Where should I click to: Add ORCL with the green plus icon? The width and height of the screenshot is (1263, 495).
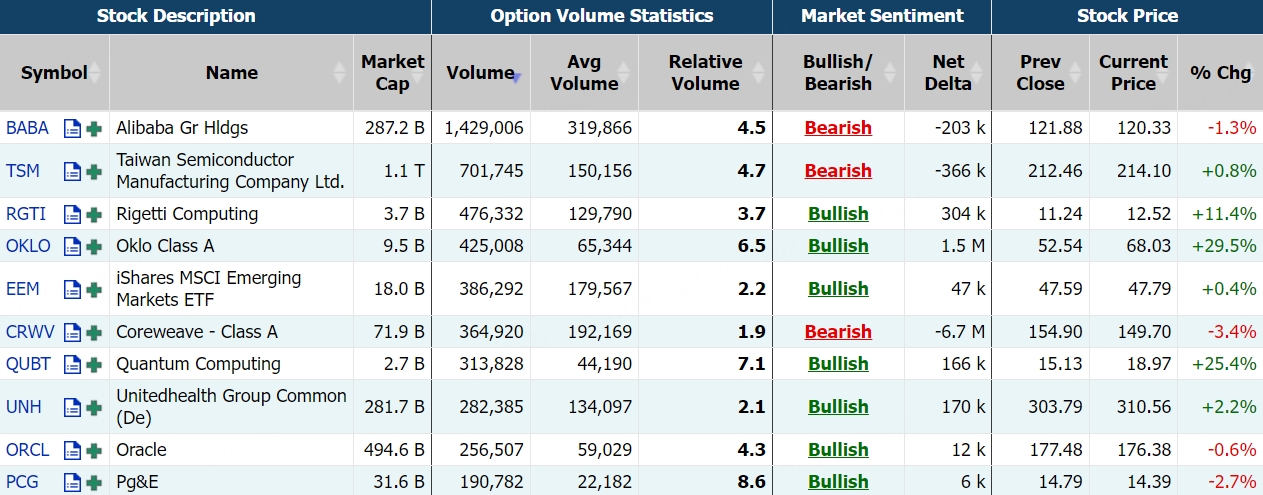(94, 450)
